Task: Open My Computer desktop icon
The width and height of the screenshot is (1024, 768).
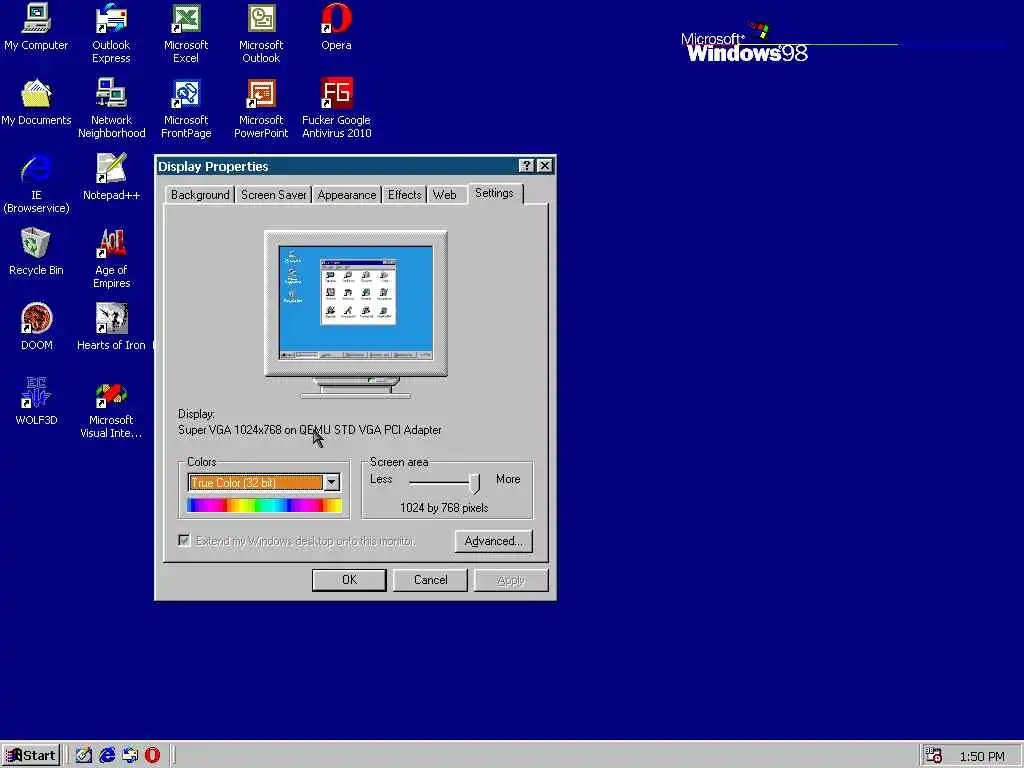Action: pyautogui.click(x=36, y=27)
